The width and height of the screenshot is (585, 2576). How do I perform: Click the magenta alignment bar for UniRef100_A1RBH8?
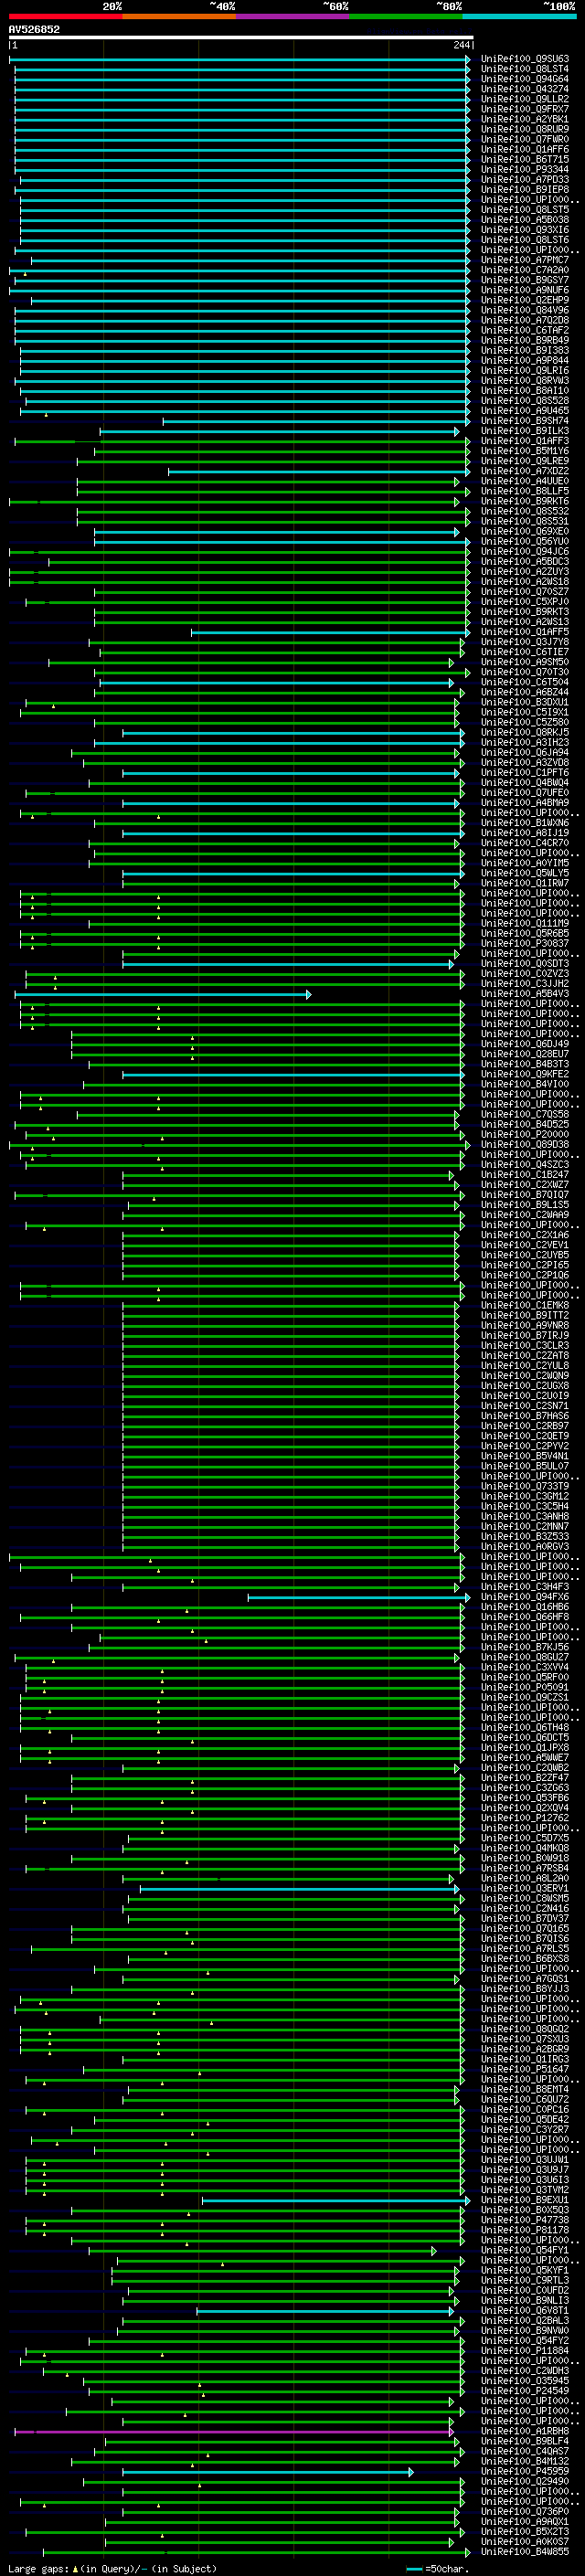(234, 2431)
